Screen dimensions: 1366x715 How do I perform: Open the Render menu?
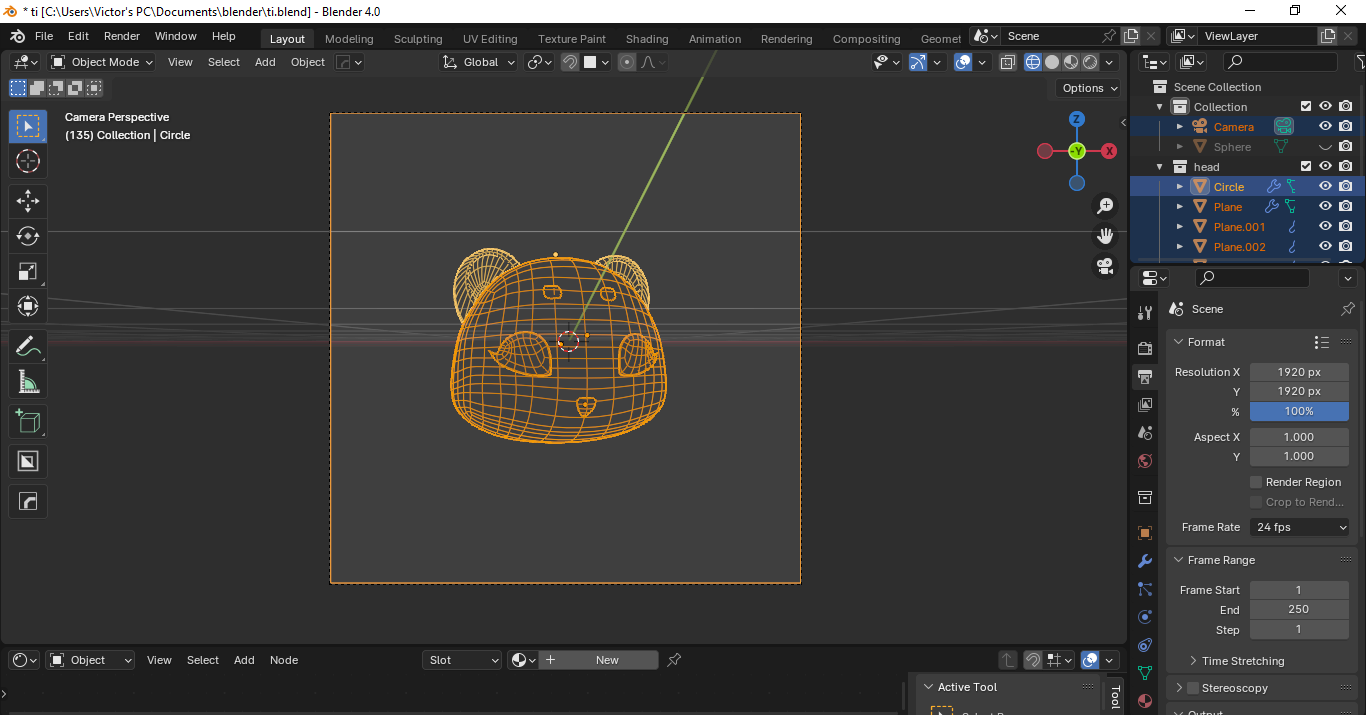[x=122, y=36]
